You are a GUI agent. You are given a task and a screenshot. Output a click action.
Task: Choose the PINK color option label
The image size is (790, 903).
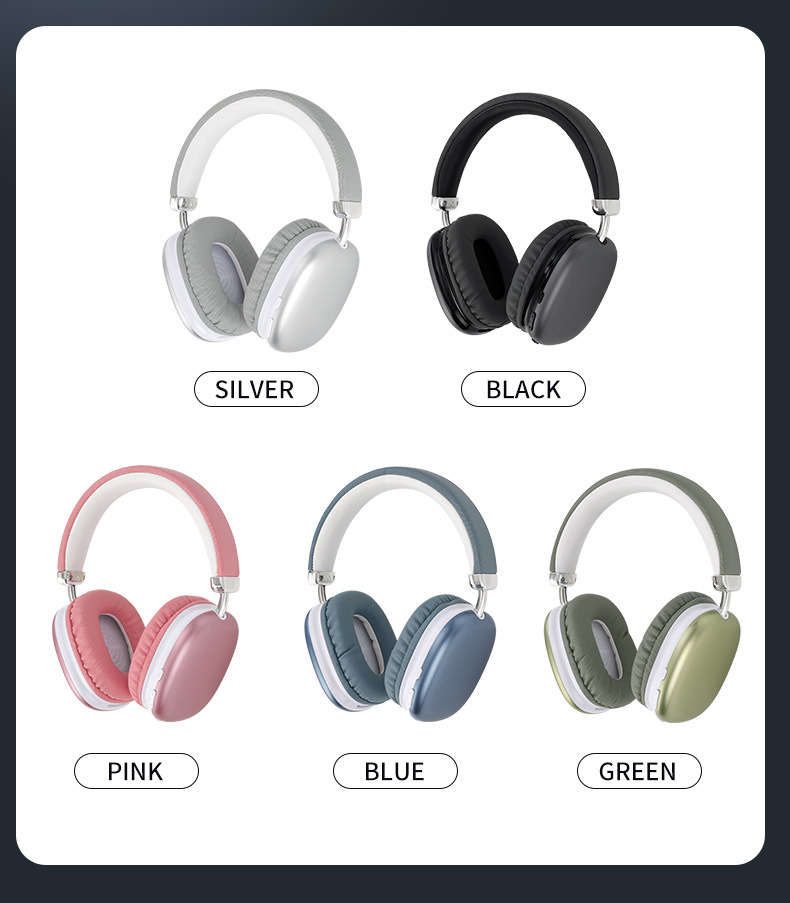click(x=136, y=771)
